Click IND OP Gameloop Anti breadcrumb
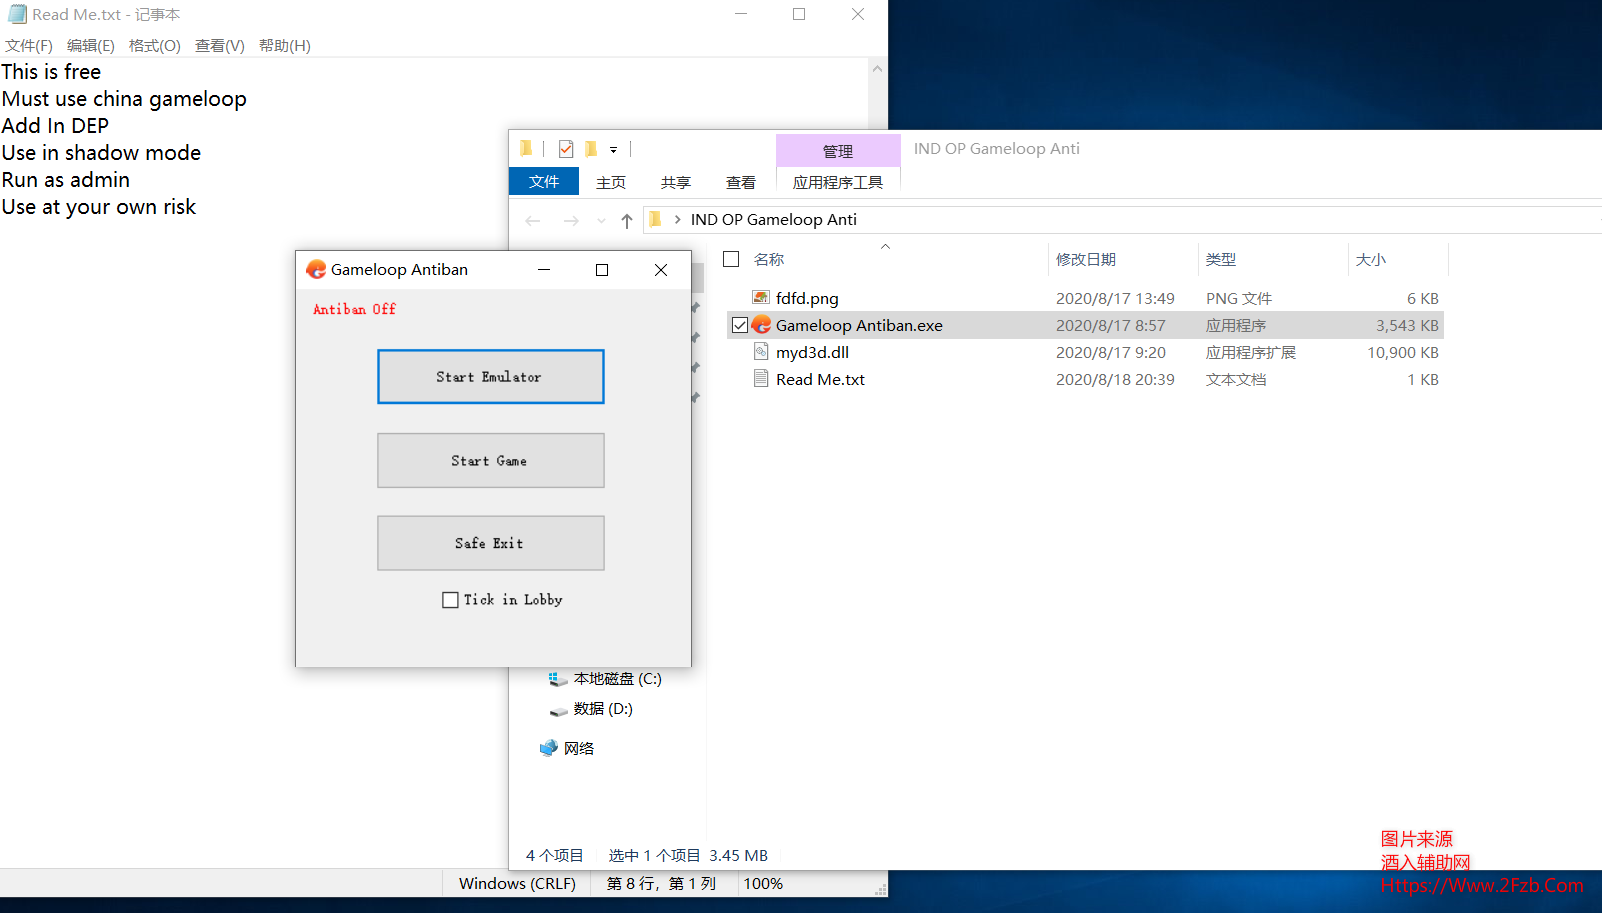The image size is (1602, 913). (774, 219)
